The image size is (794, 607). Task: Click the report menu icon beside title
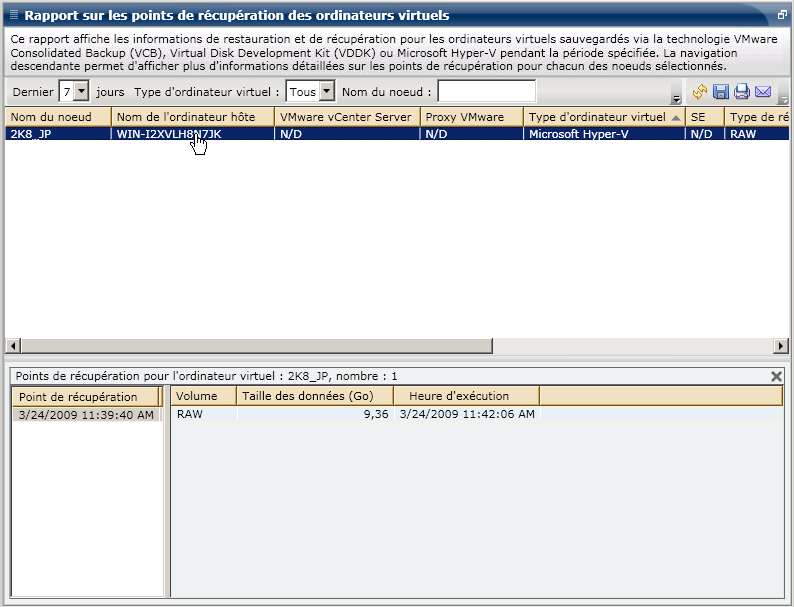(x=14, y=15)
